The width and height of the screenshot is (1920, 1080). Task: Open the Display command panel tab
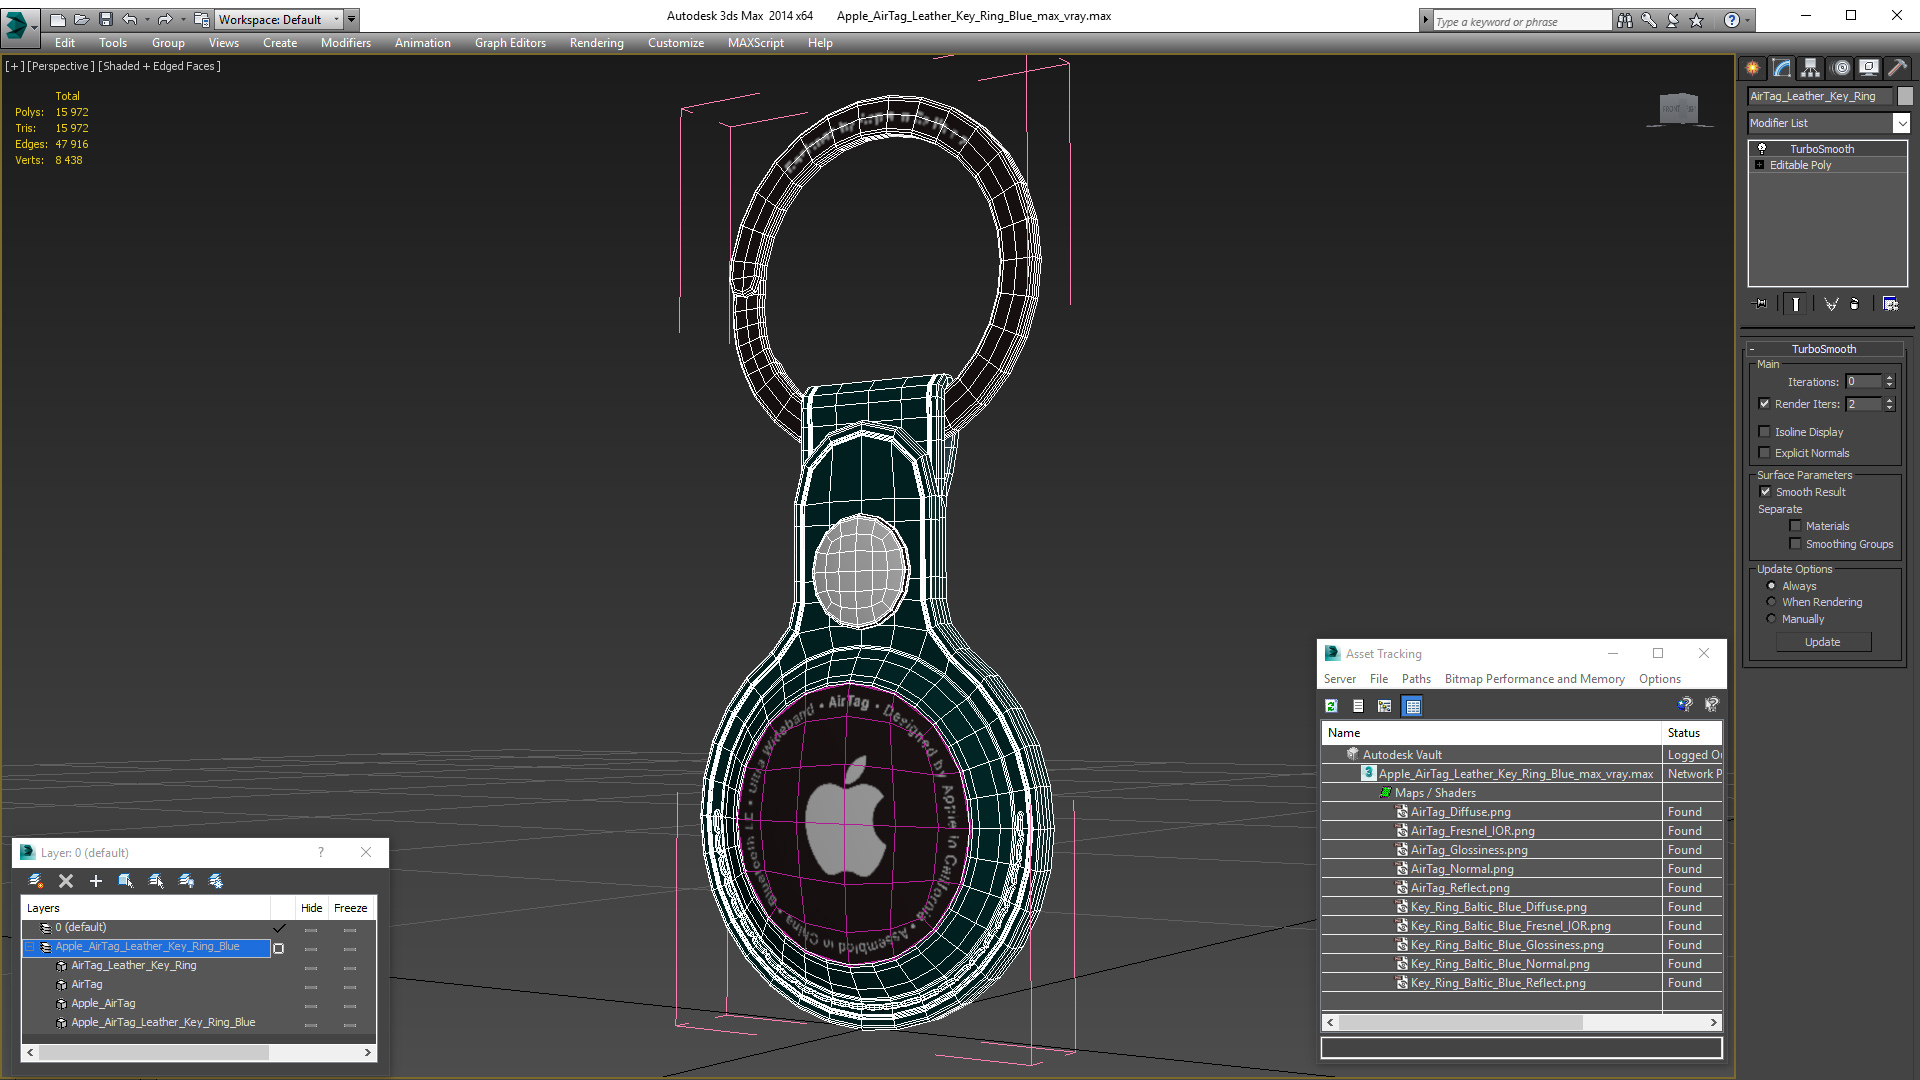point(1868,68)
